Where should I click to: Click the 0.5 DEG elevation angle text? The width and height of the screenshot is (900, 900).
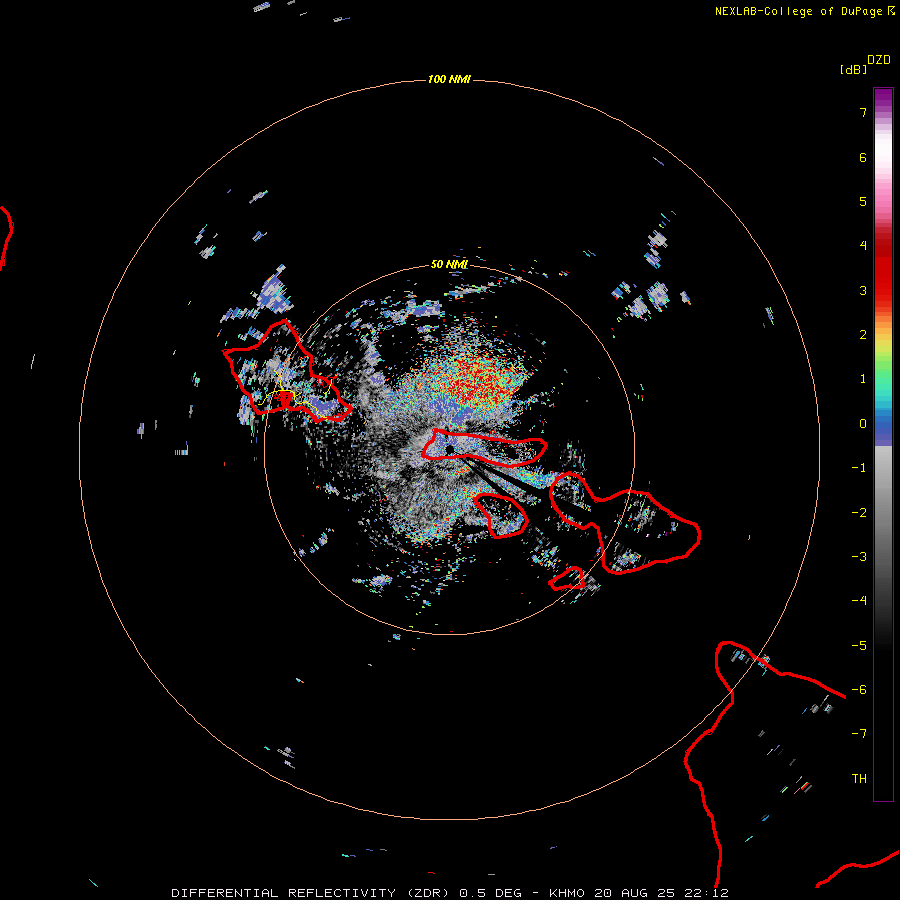(x=490, y=893)
